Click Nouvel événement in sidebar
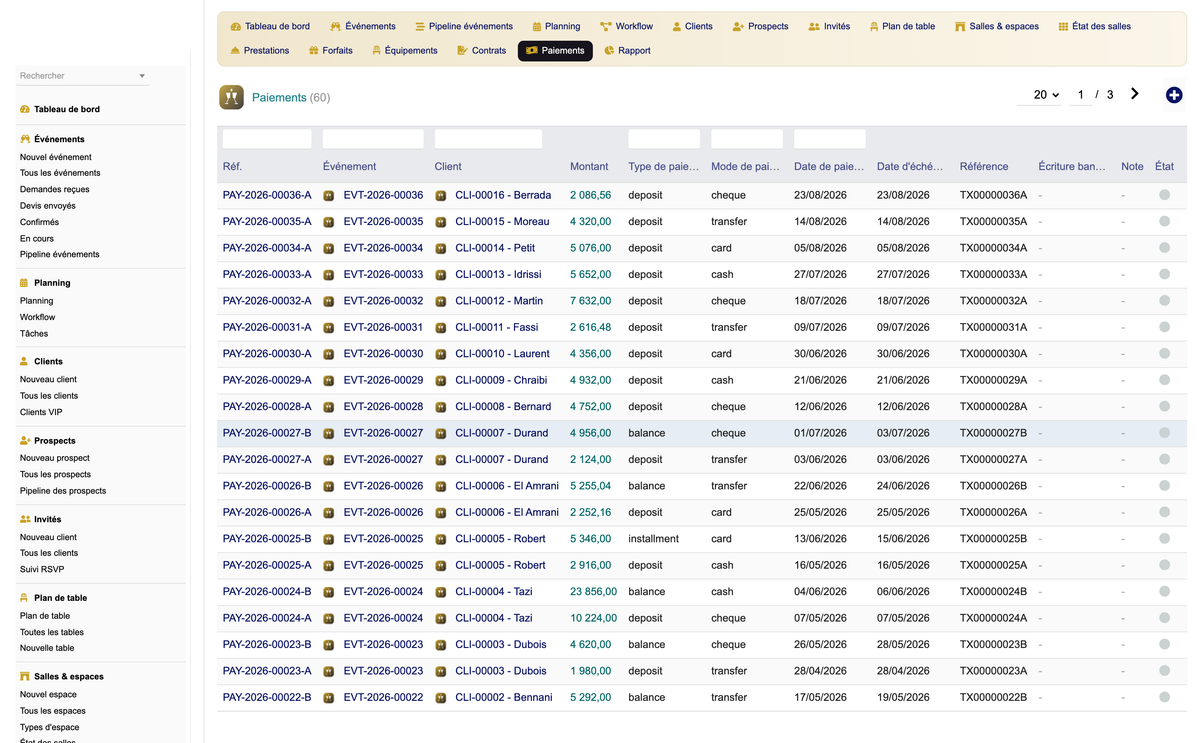Image resolution: width=1200 pixels, height=743 pixels. [56, 157]
